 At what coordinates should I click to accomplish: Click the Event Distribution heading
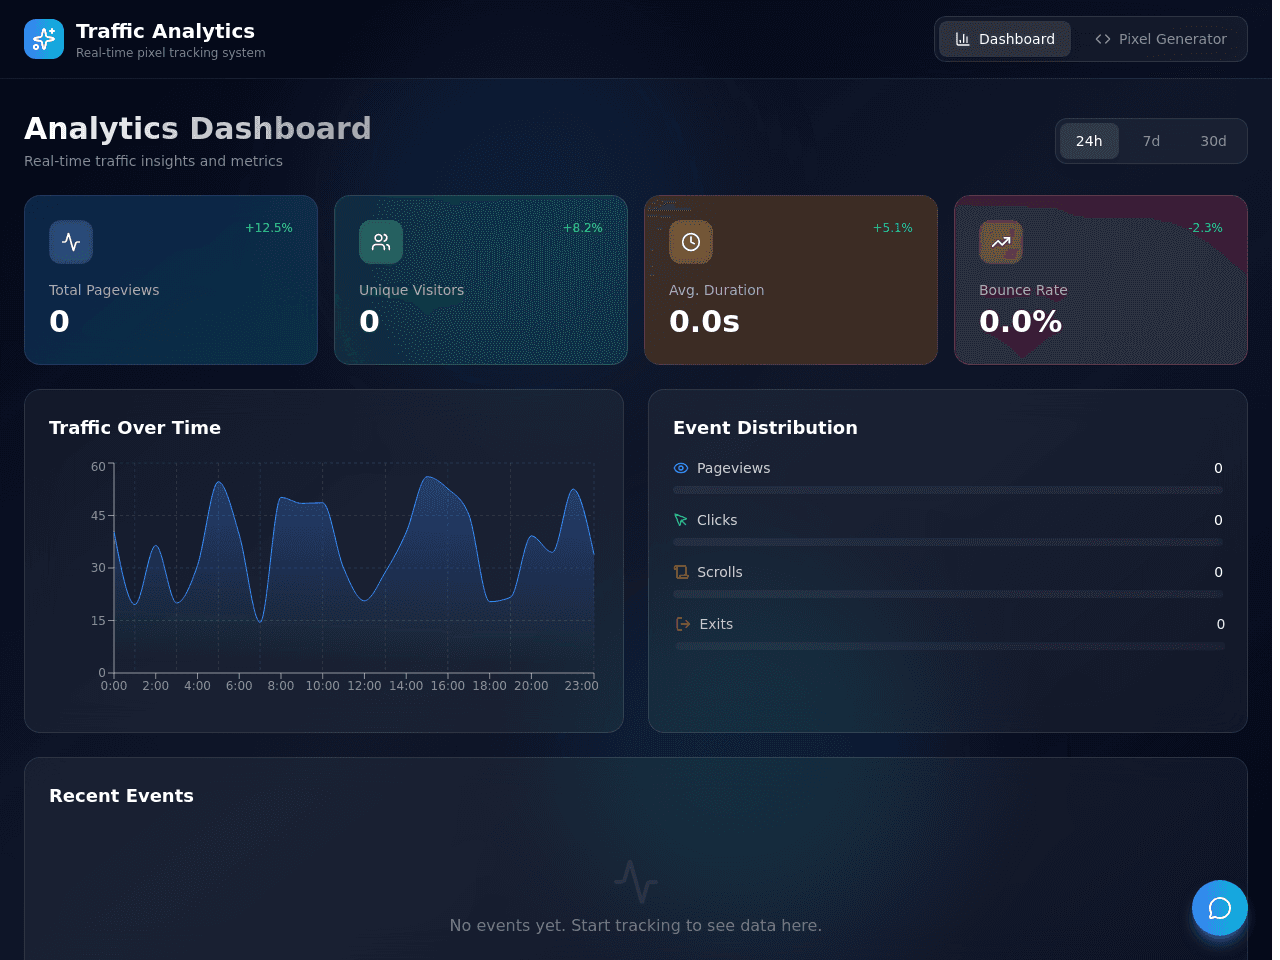point(765,427)
